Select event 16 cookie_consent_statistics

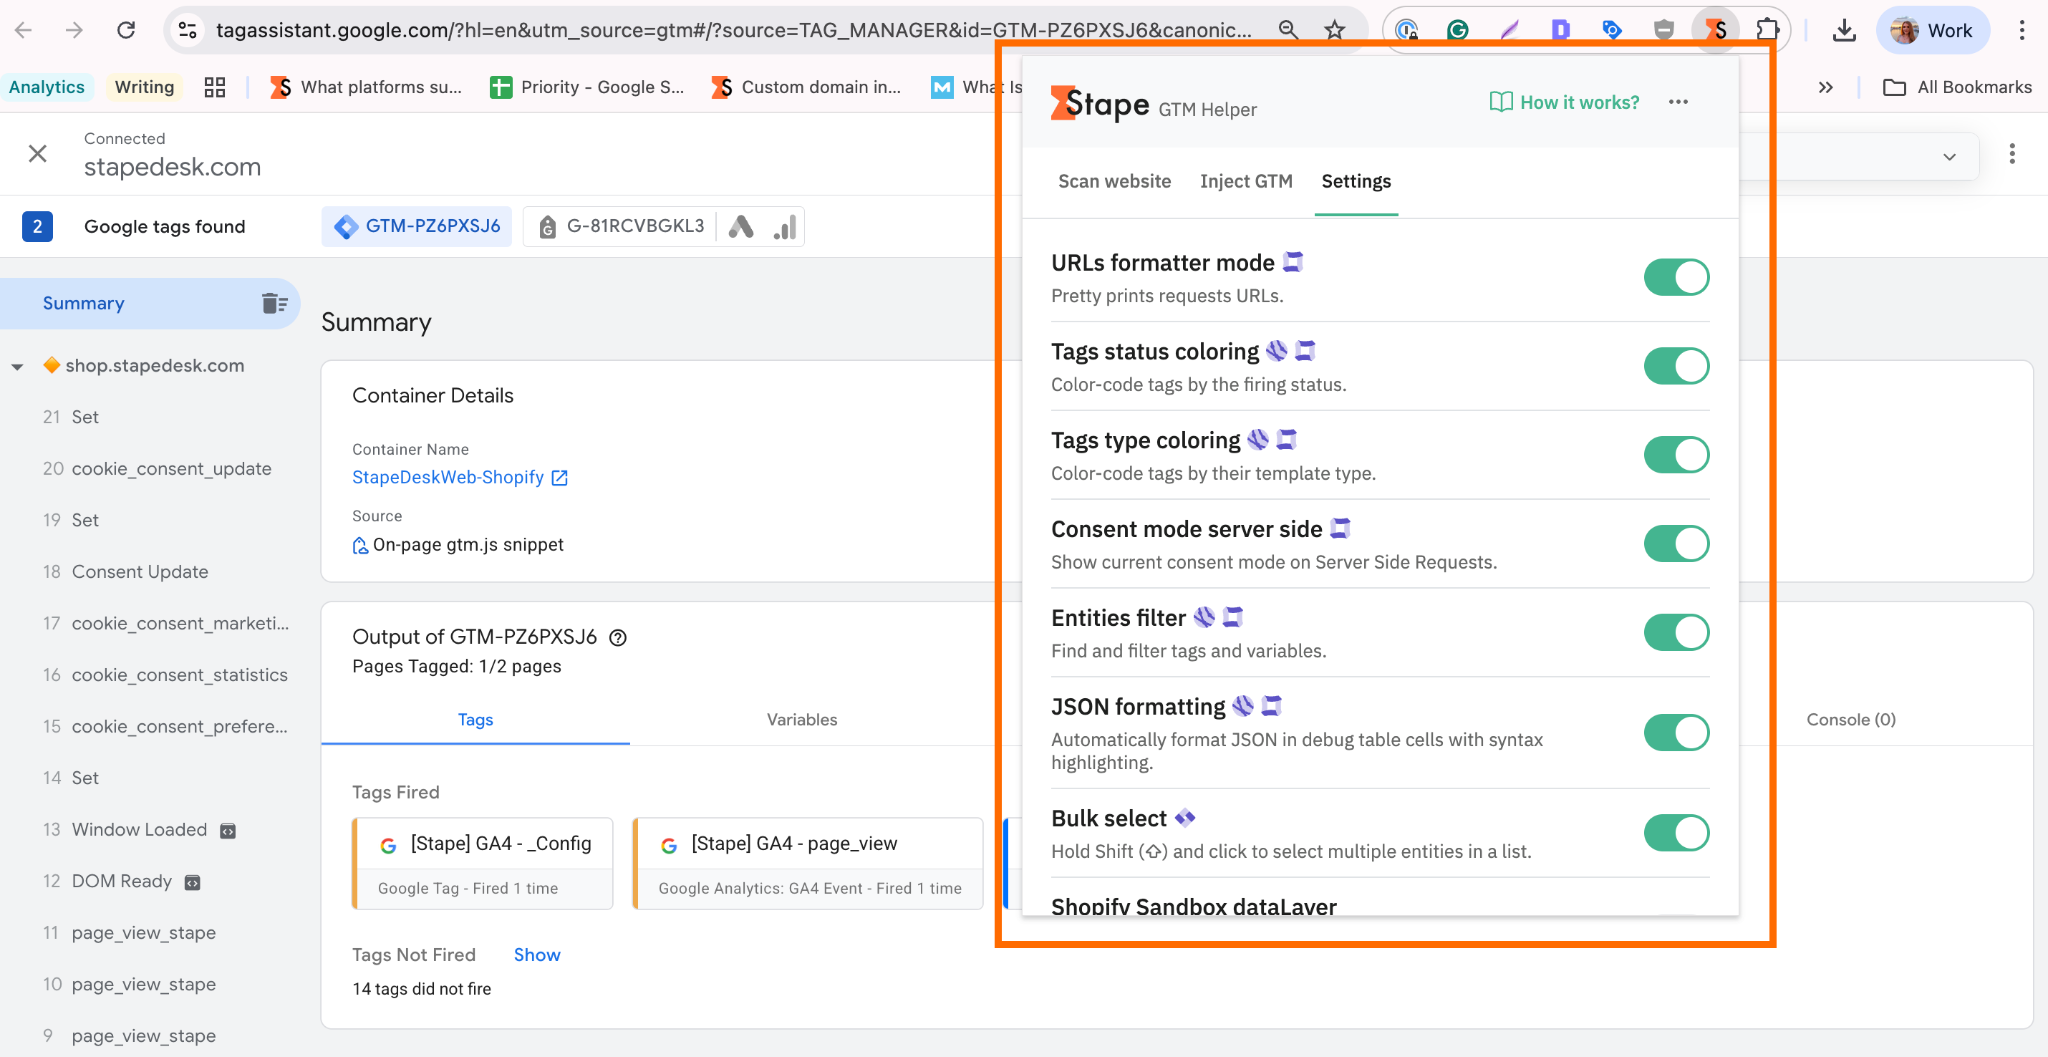(165, 675)
